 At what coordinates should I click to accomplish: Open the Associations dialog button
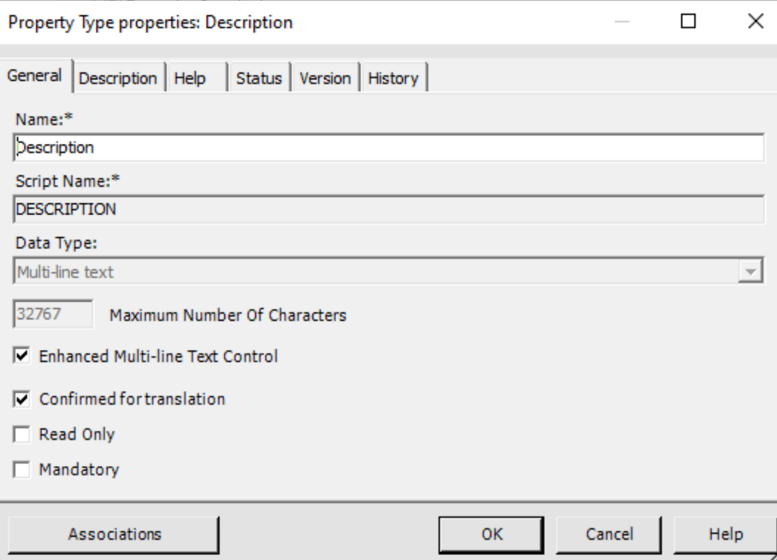[114, 534]
